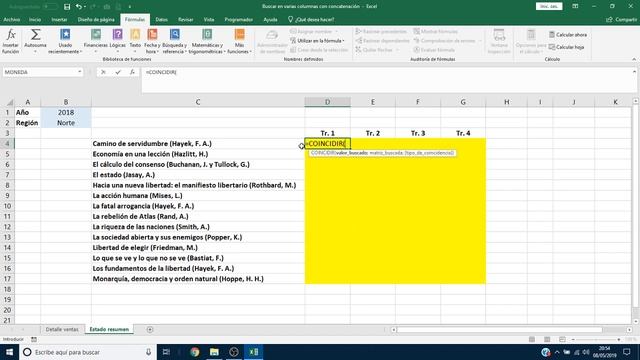
Task: Select column D header
Action: click(x=327, y=102)
